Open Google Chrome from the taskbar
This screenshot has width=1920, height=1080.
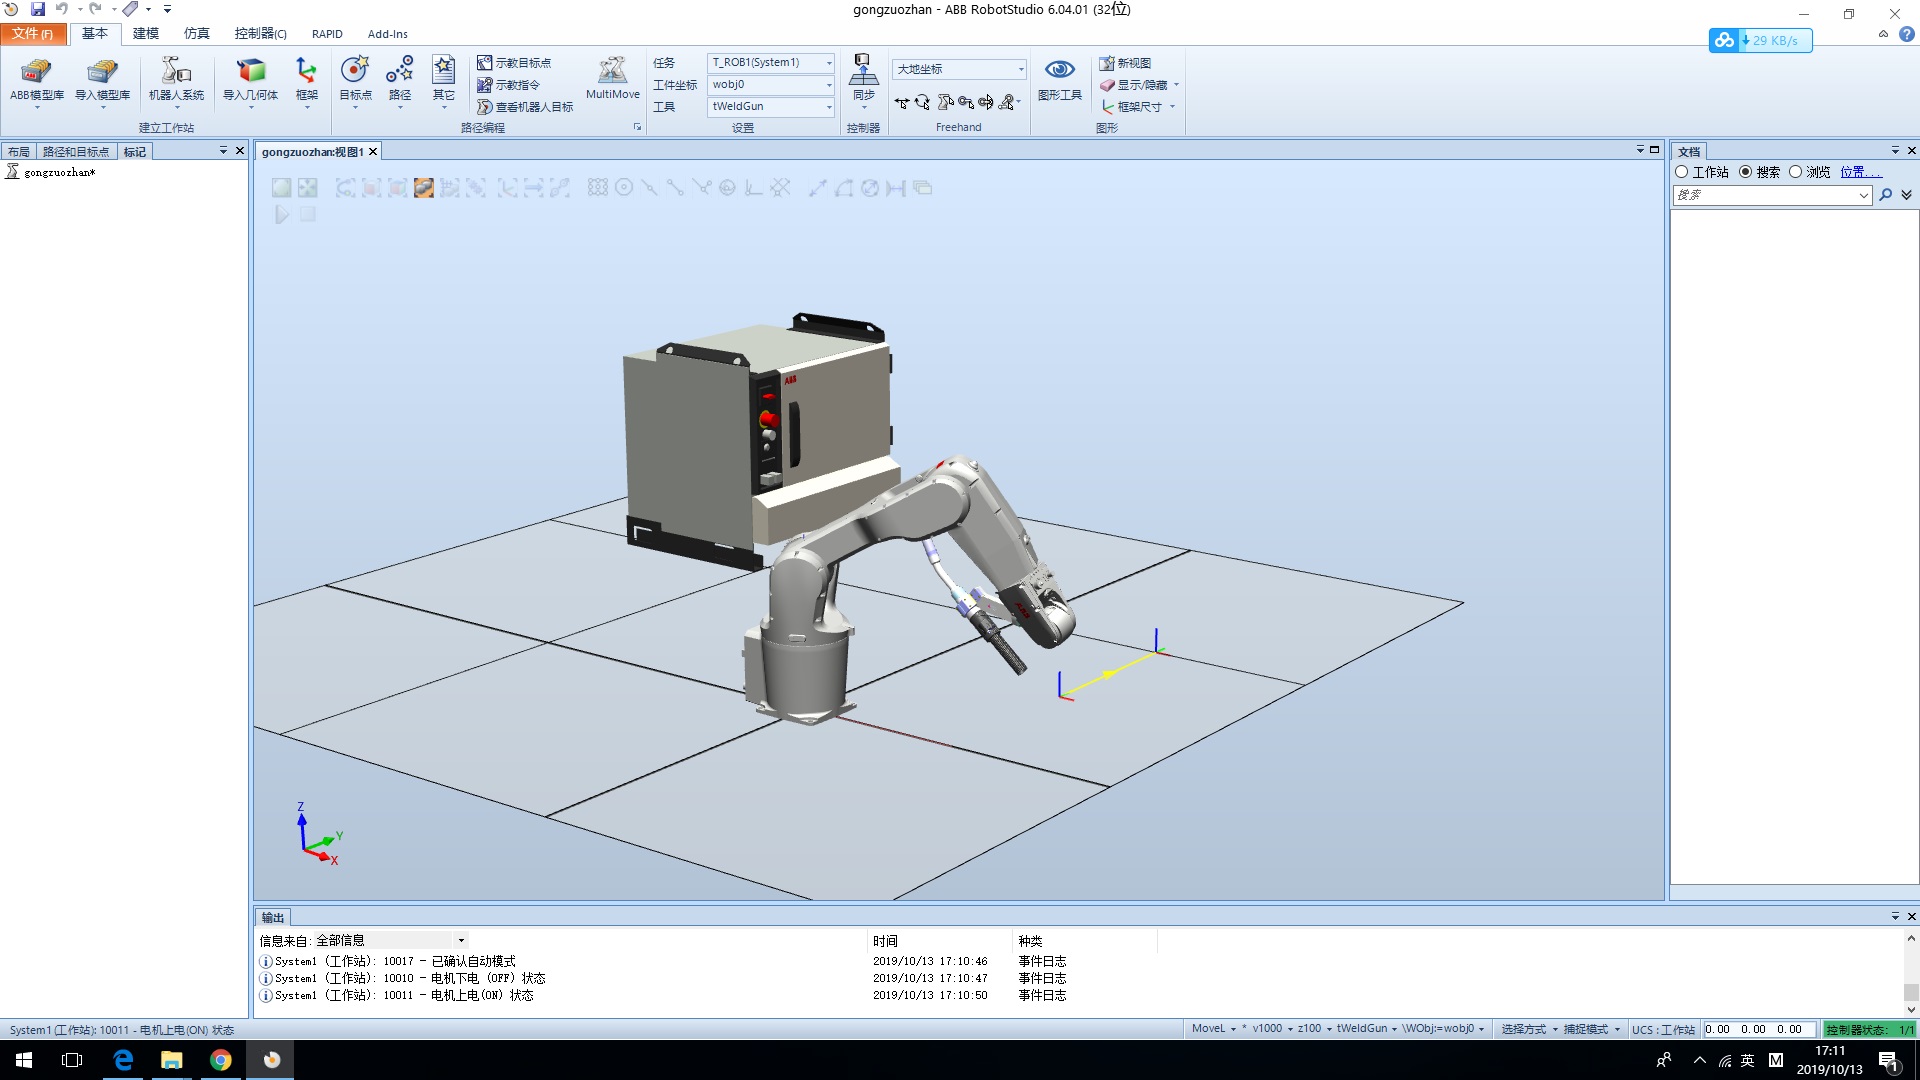[221, 1060]
